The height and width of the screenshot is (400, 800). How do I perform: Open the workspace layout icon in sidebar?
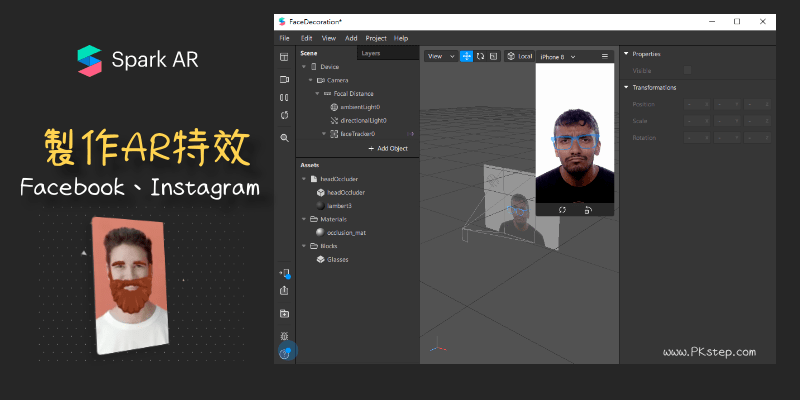(x=284, y=57)
